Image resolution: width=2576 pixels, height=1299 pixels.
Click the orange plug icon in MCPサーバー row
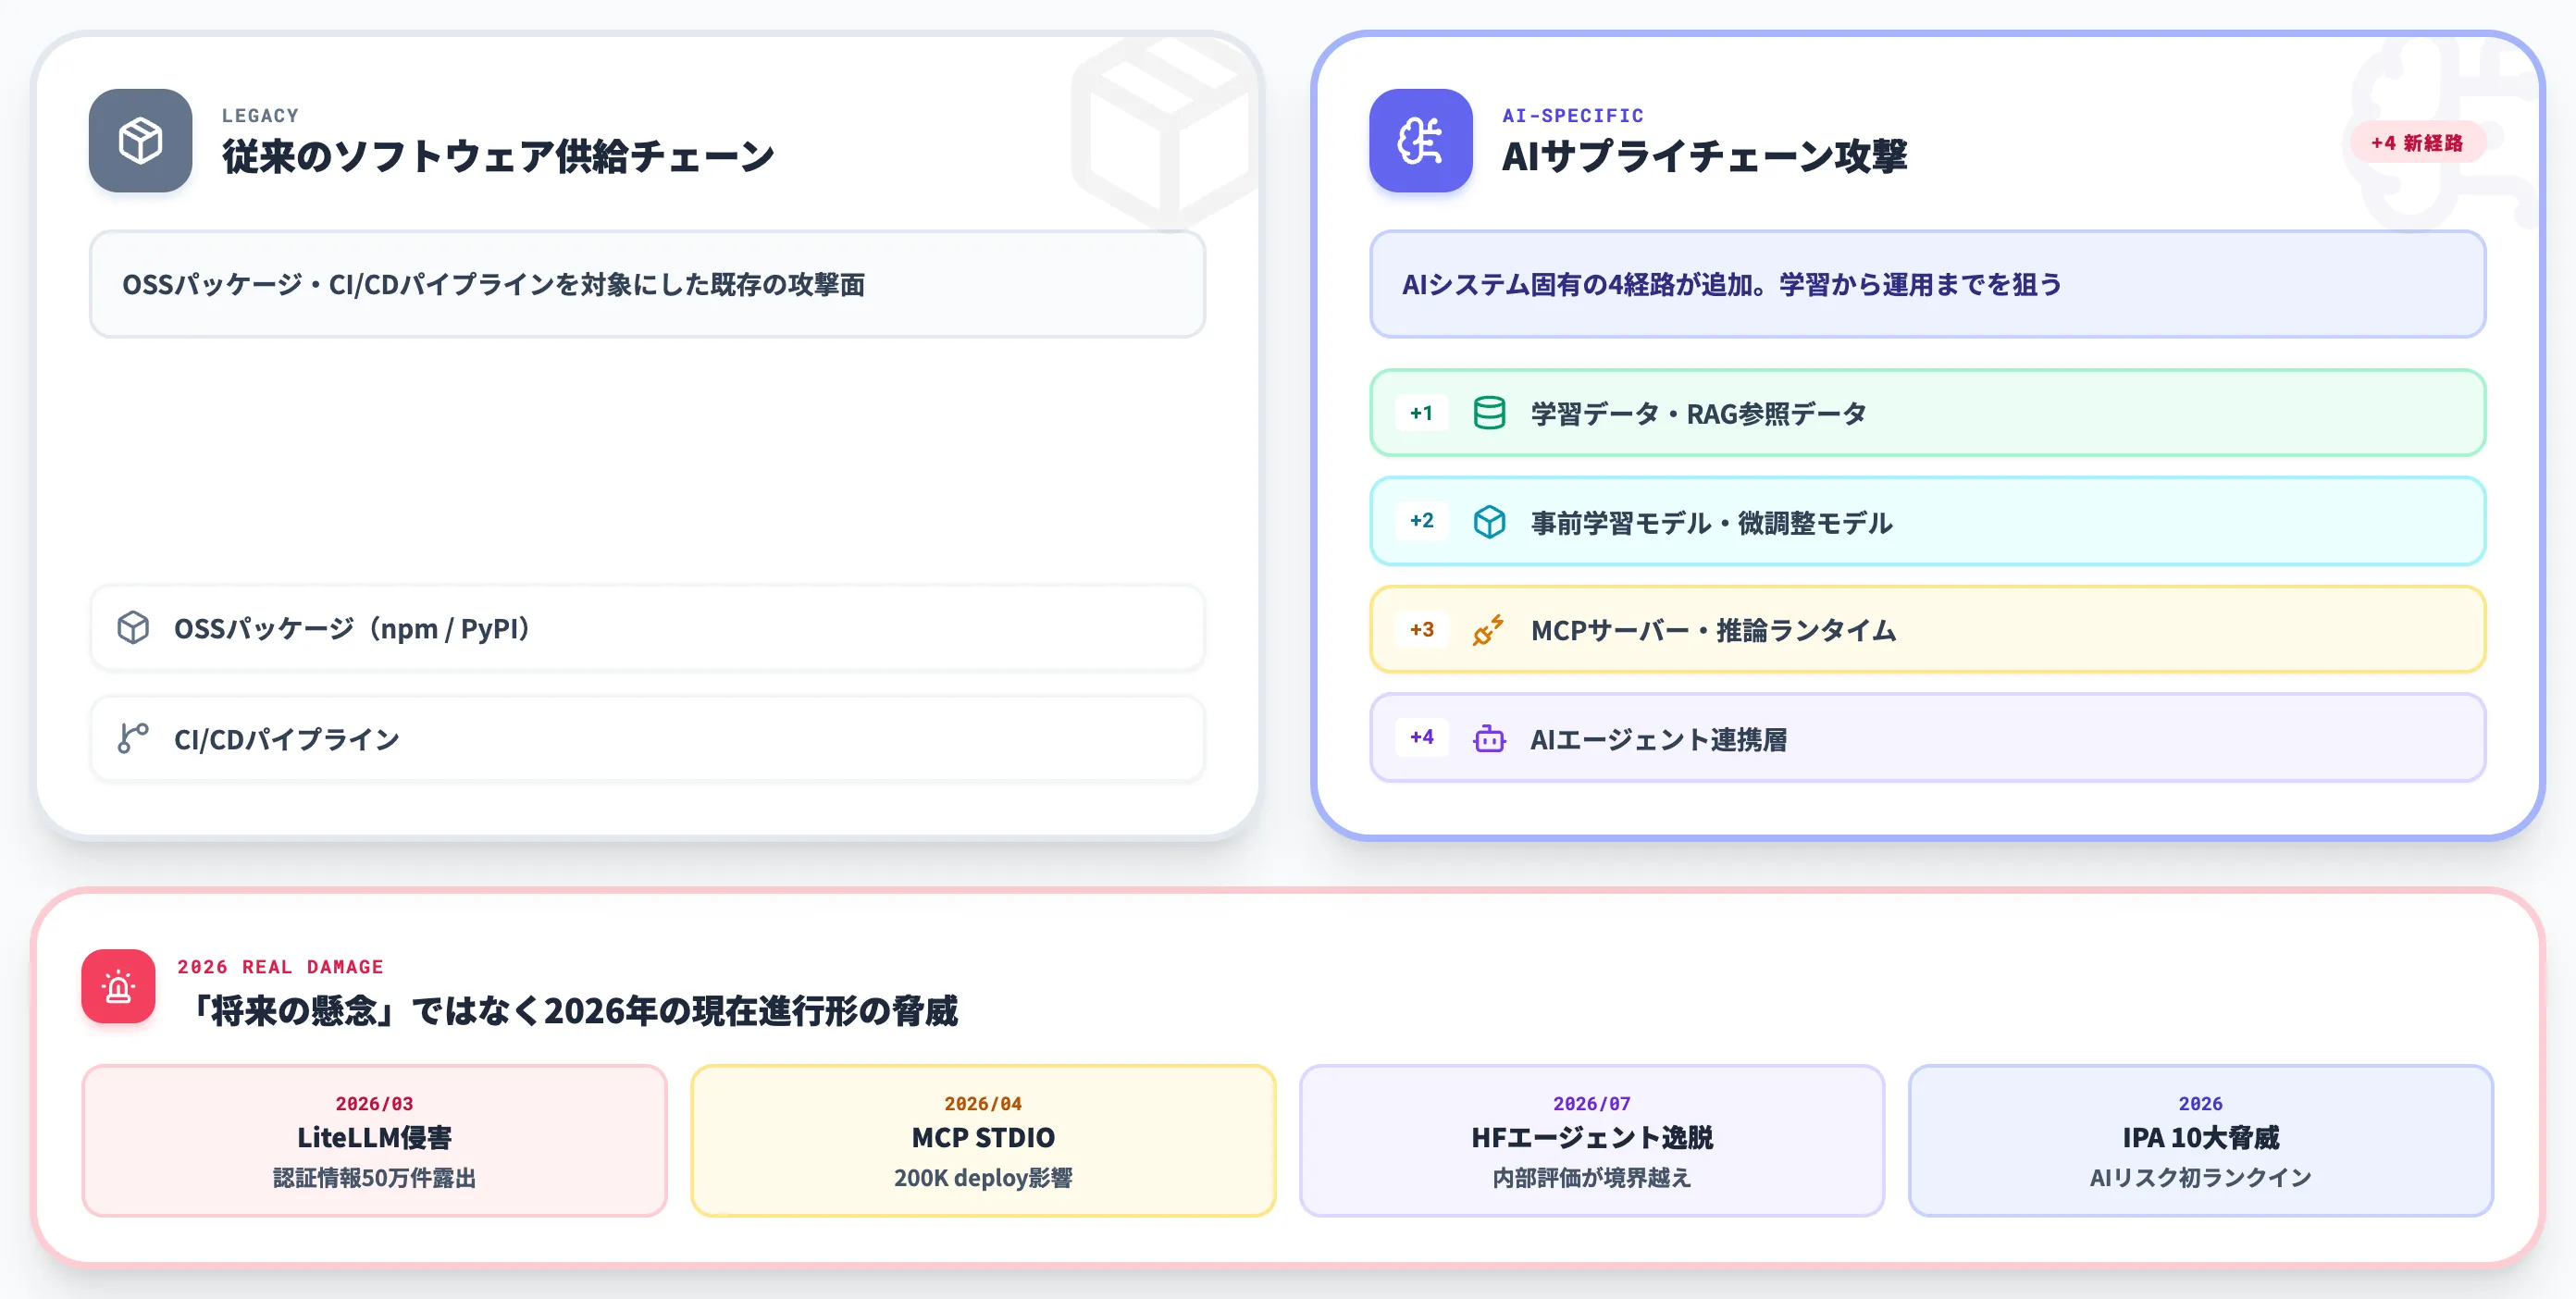1489,630
